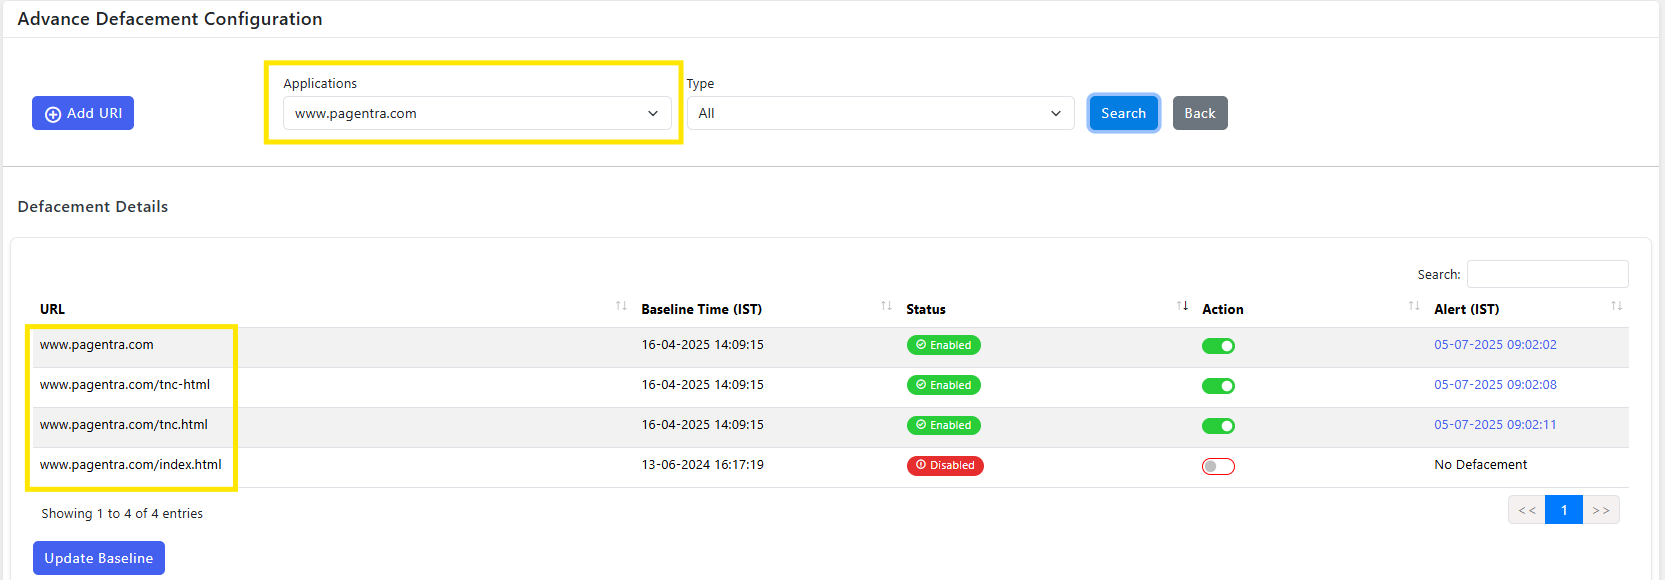Sort by Alert (IST) column arrows

point(1616,306)
